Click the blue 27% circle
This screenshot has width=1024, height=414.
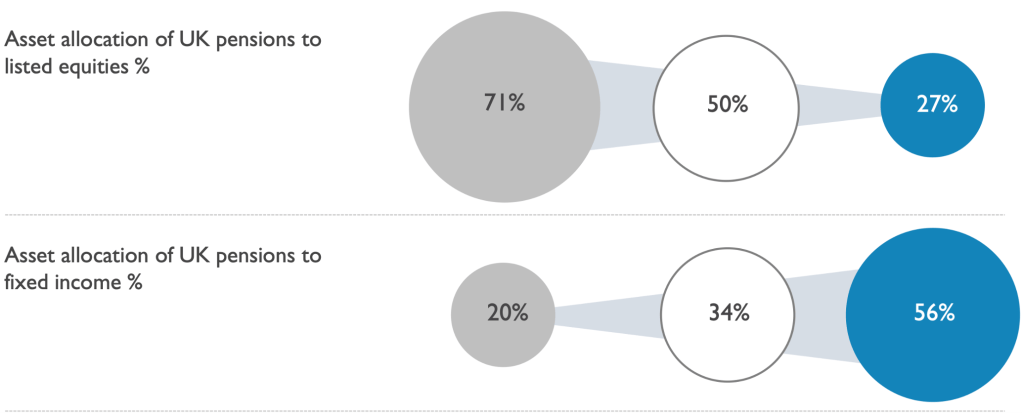[933, 105]
